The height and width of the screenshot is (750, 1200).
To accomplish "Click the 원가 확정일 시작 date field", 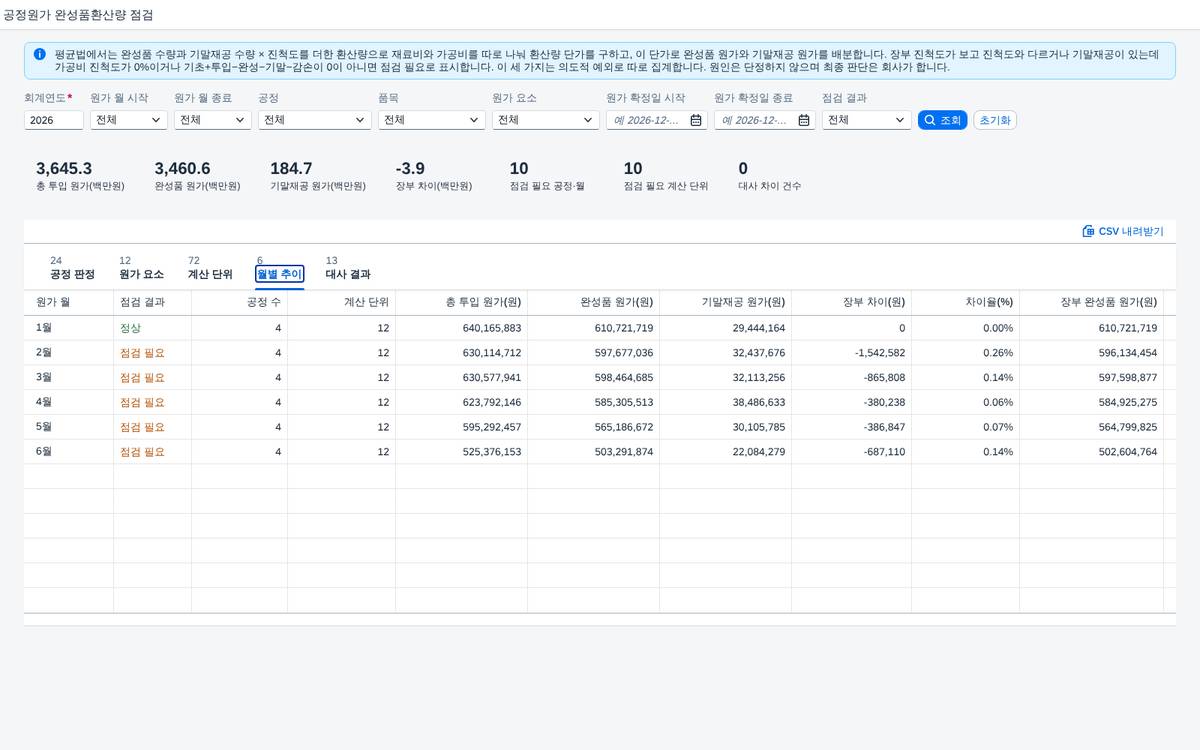I will pos(657,120).
